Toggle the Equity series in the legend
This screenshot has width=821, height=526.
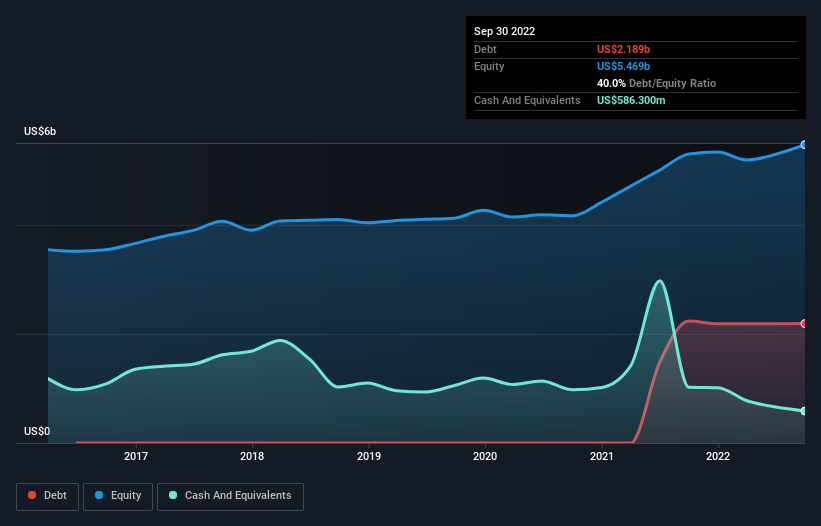coord(118,496)
